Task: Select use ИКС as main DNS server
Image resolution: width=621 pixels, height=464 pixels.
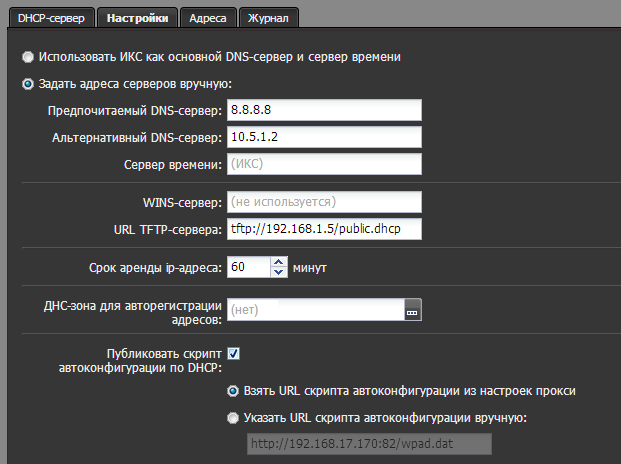Action: tap(27, 57)
